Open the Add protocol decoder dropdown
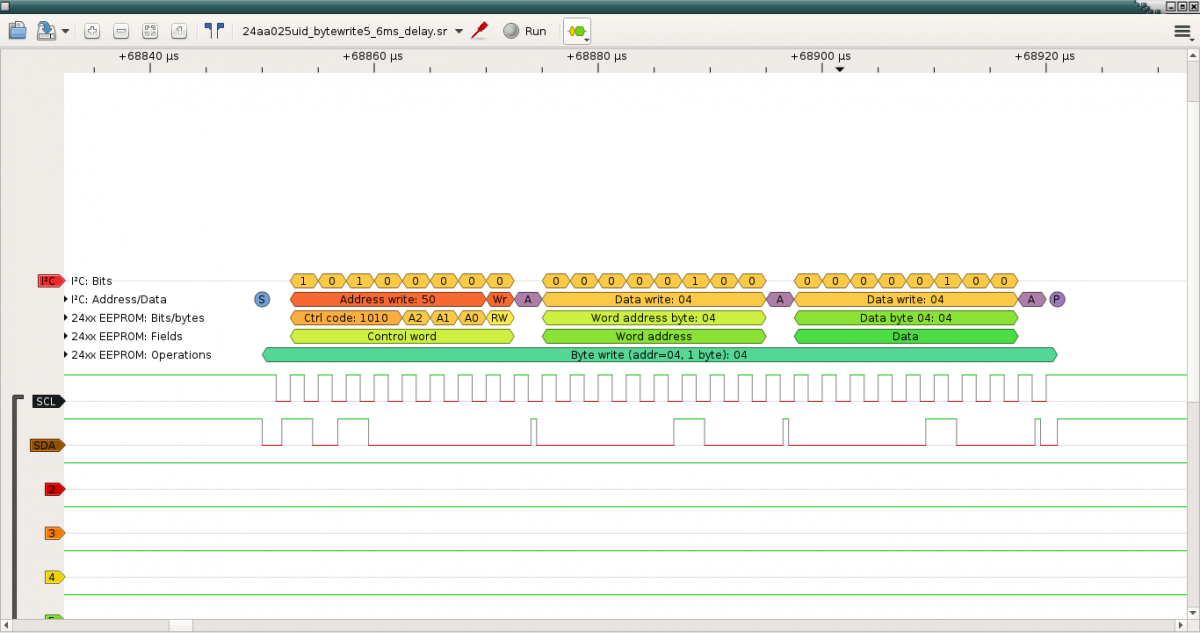The width and height of the screenshot is (1200, 633). (x=577, y=31)
